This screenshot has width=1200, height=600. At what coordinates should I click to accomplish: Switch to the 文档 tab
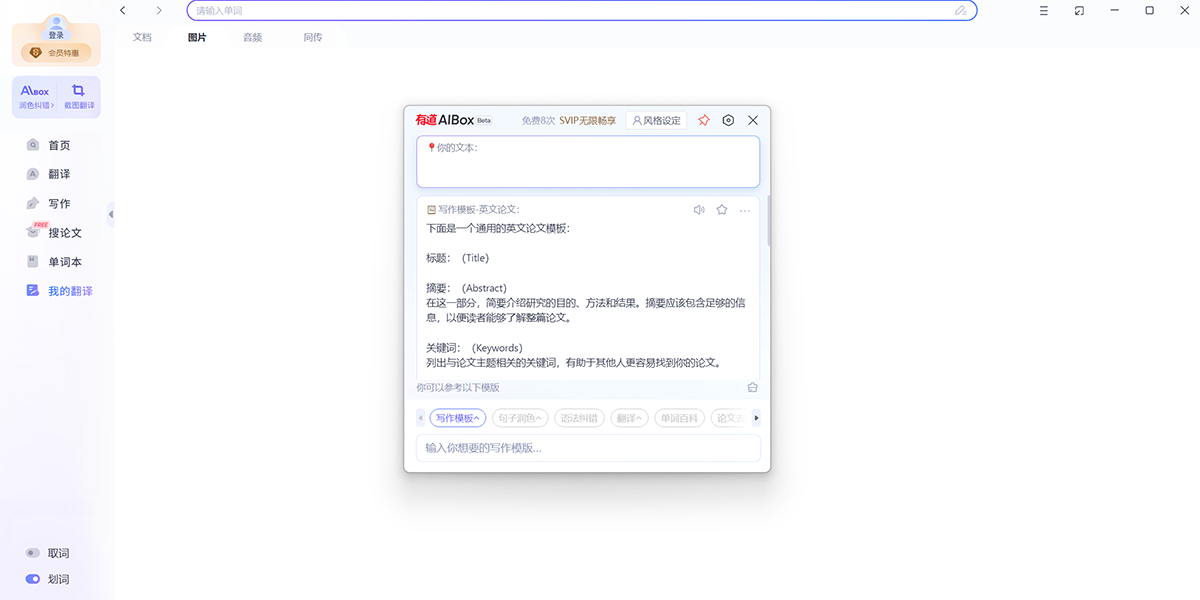[142, 37]
